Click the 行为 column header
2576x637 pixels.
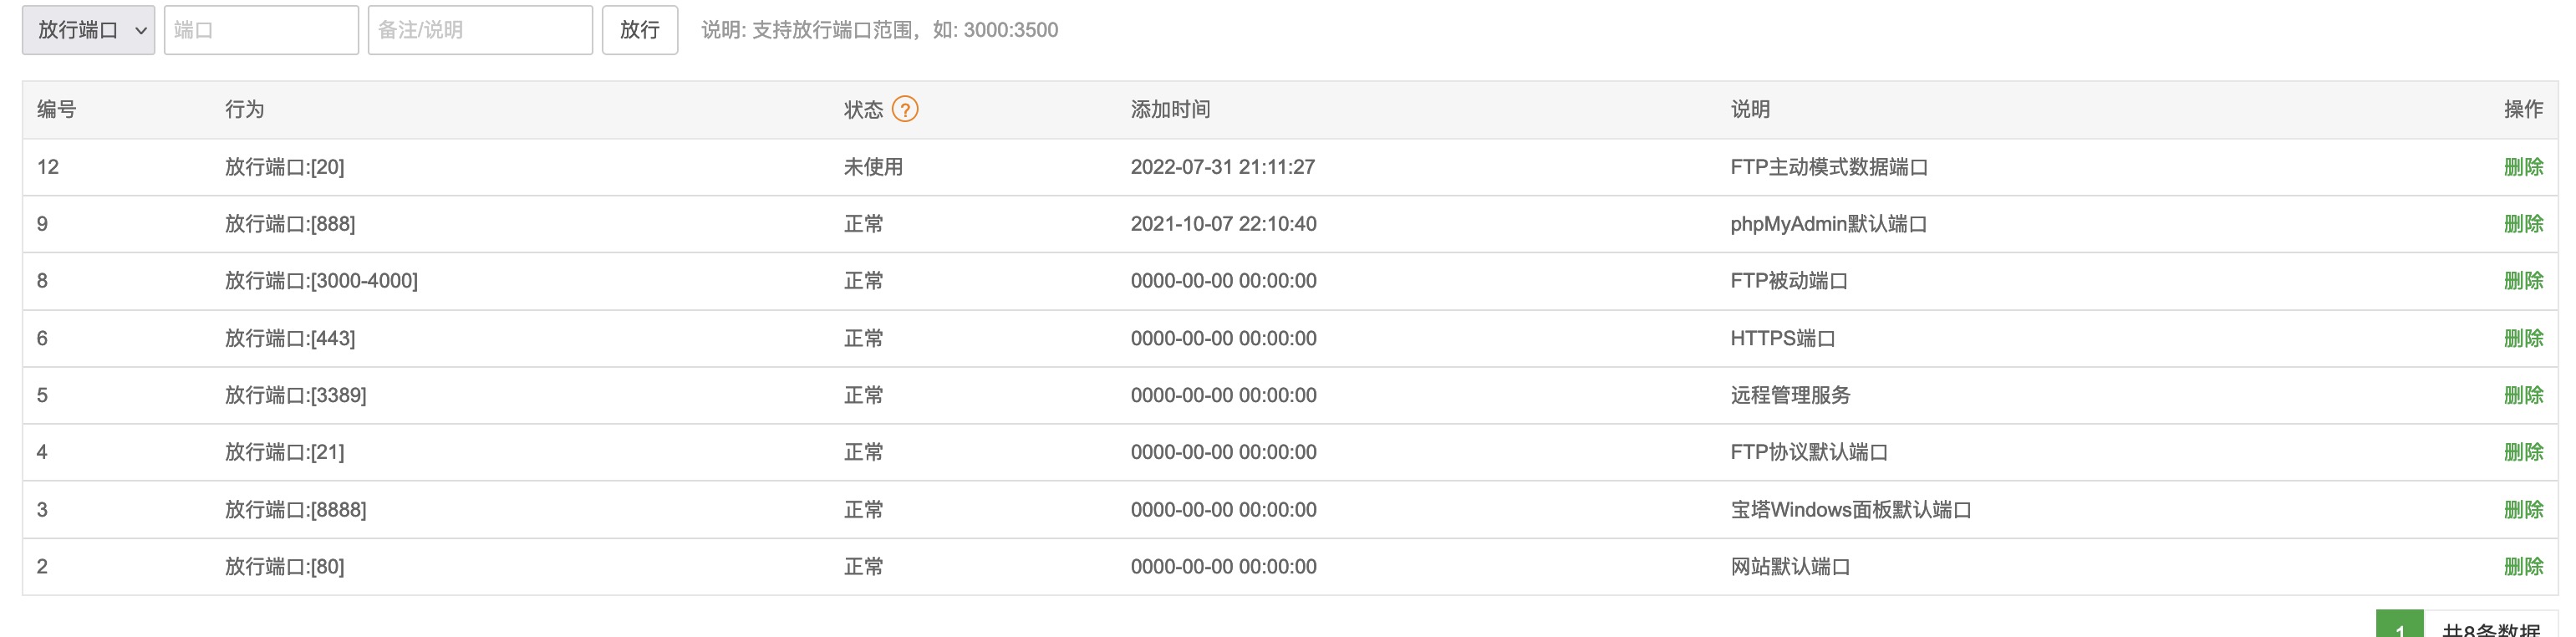(x=244, y=109)
